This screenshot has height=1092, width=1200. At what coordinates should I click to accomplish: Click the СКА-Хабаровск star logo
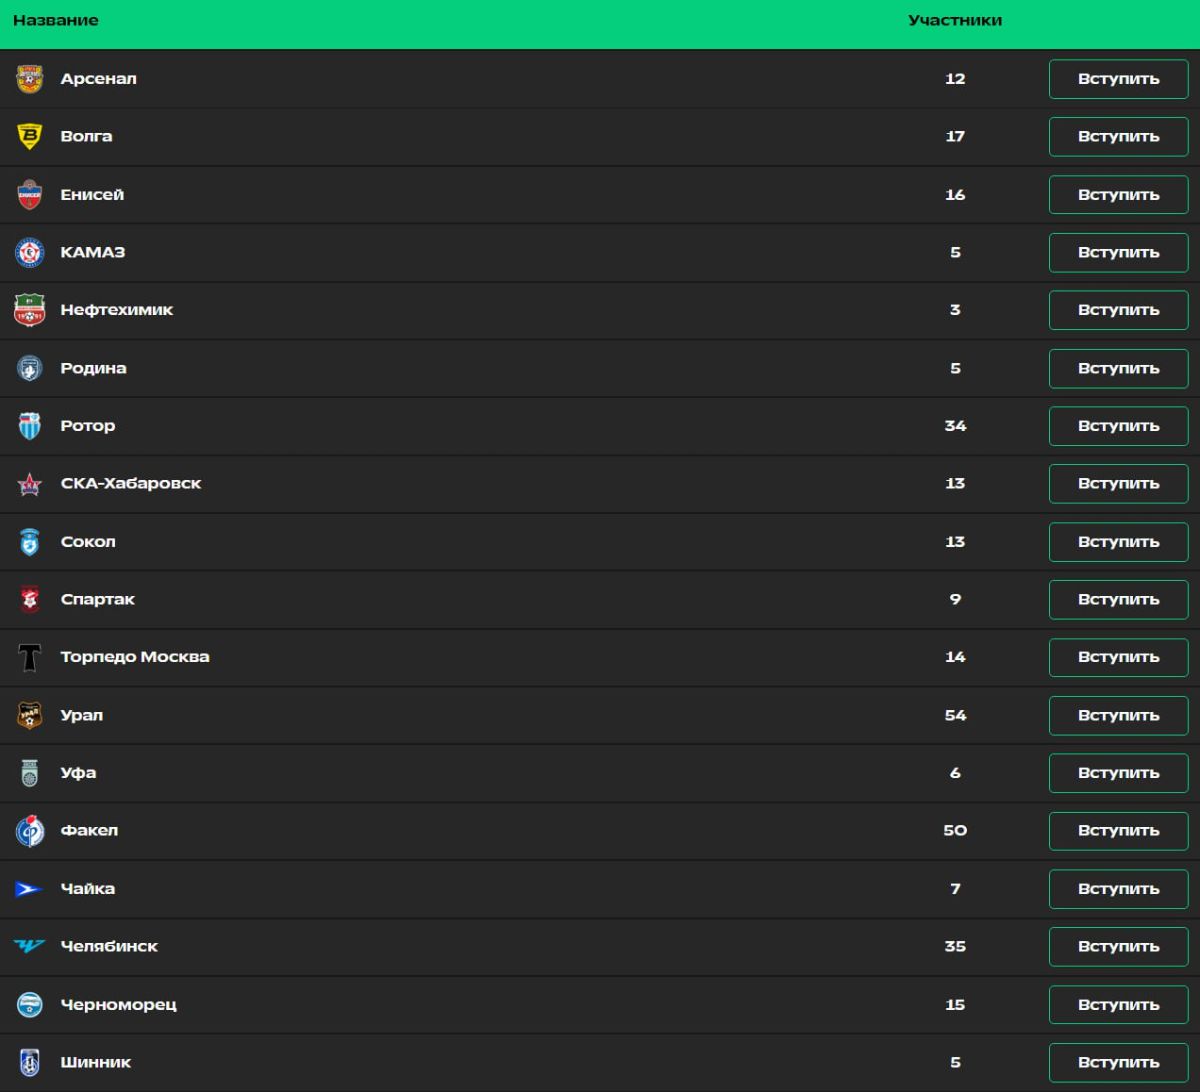30,484
